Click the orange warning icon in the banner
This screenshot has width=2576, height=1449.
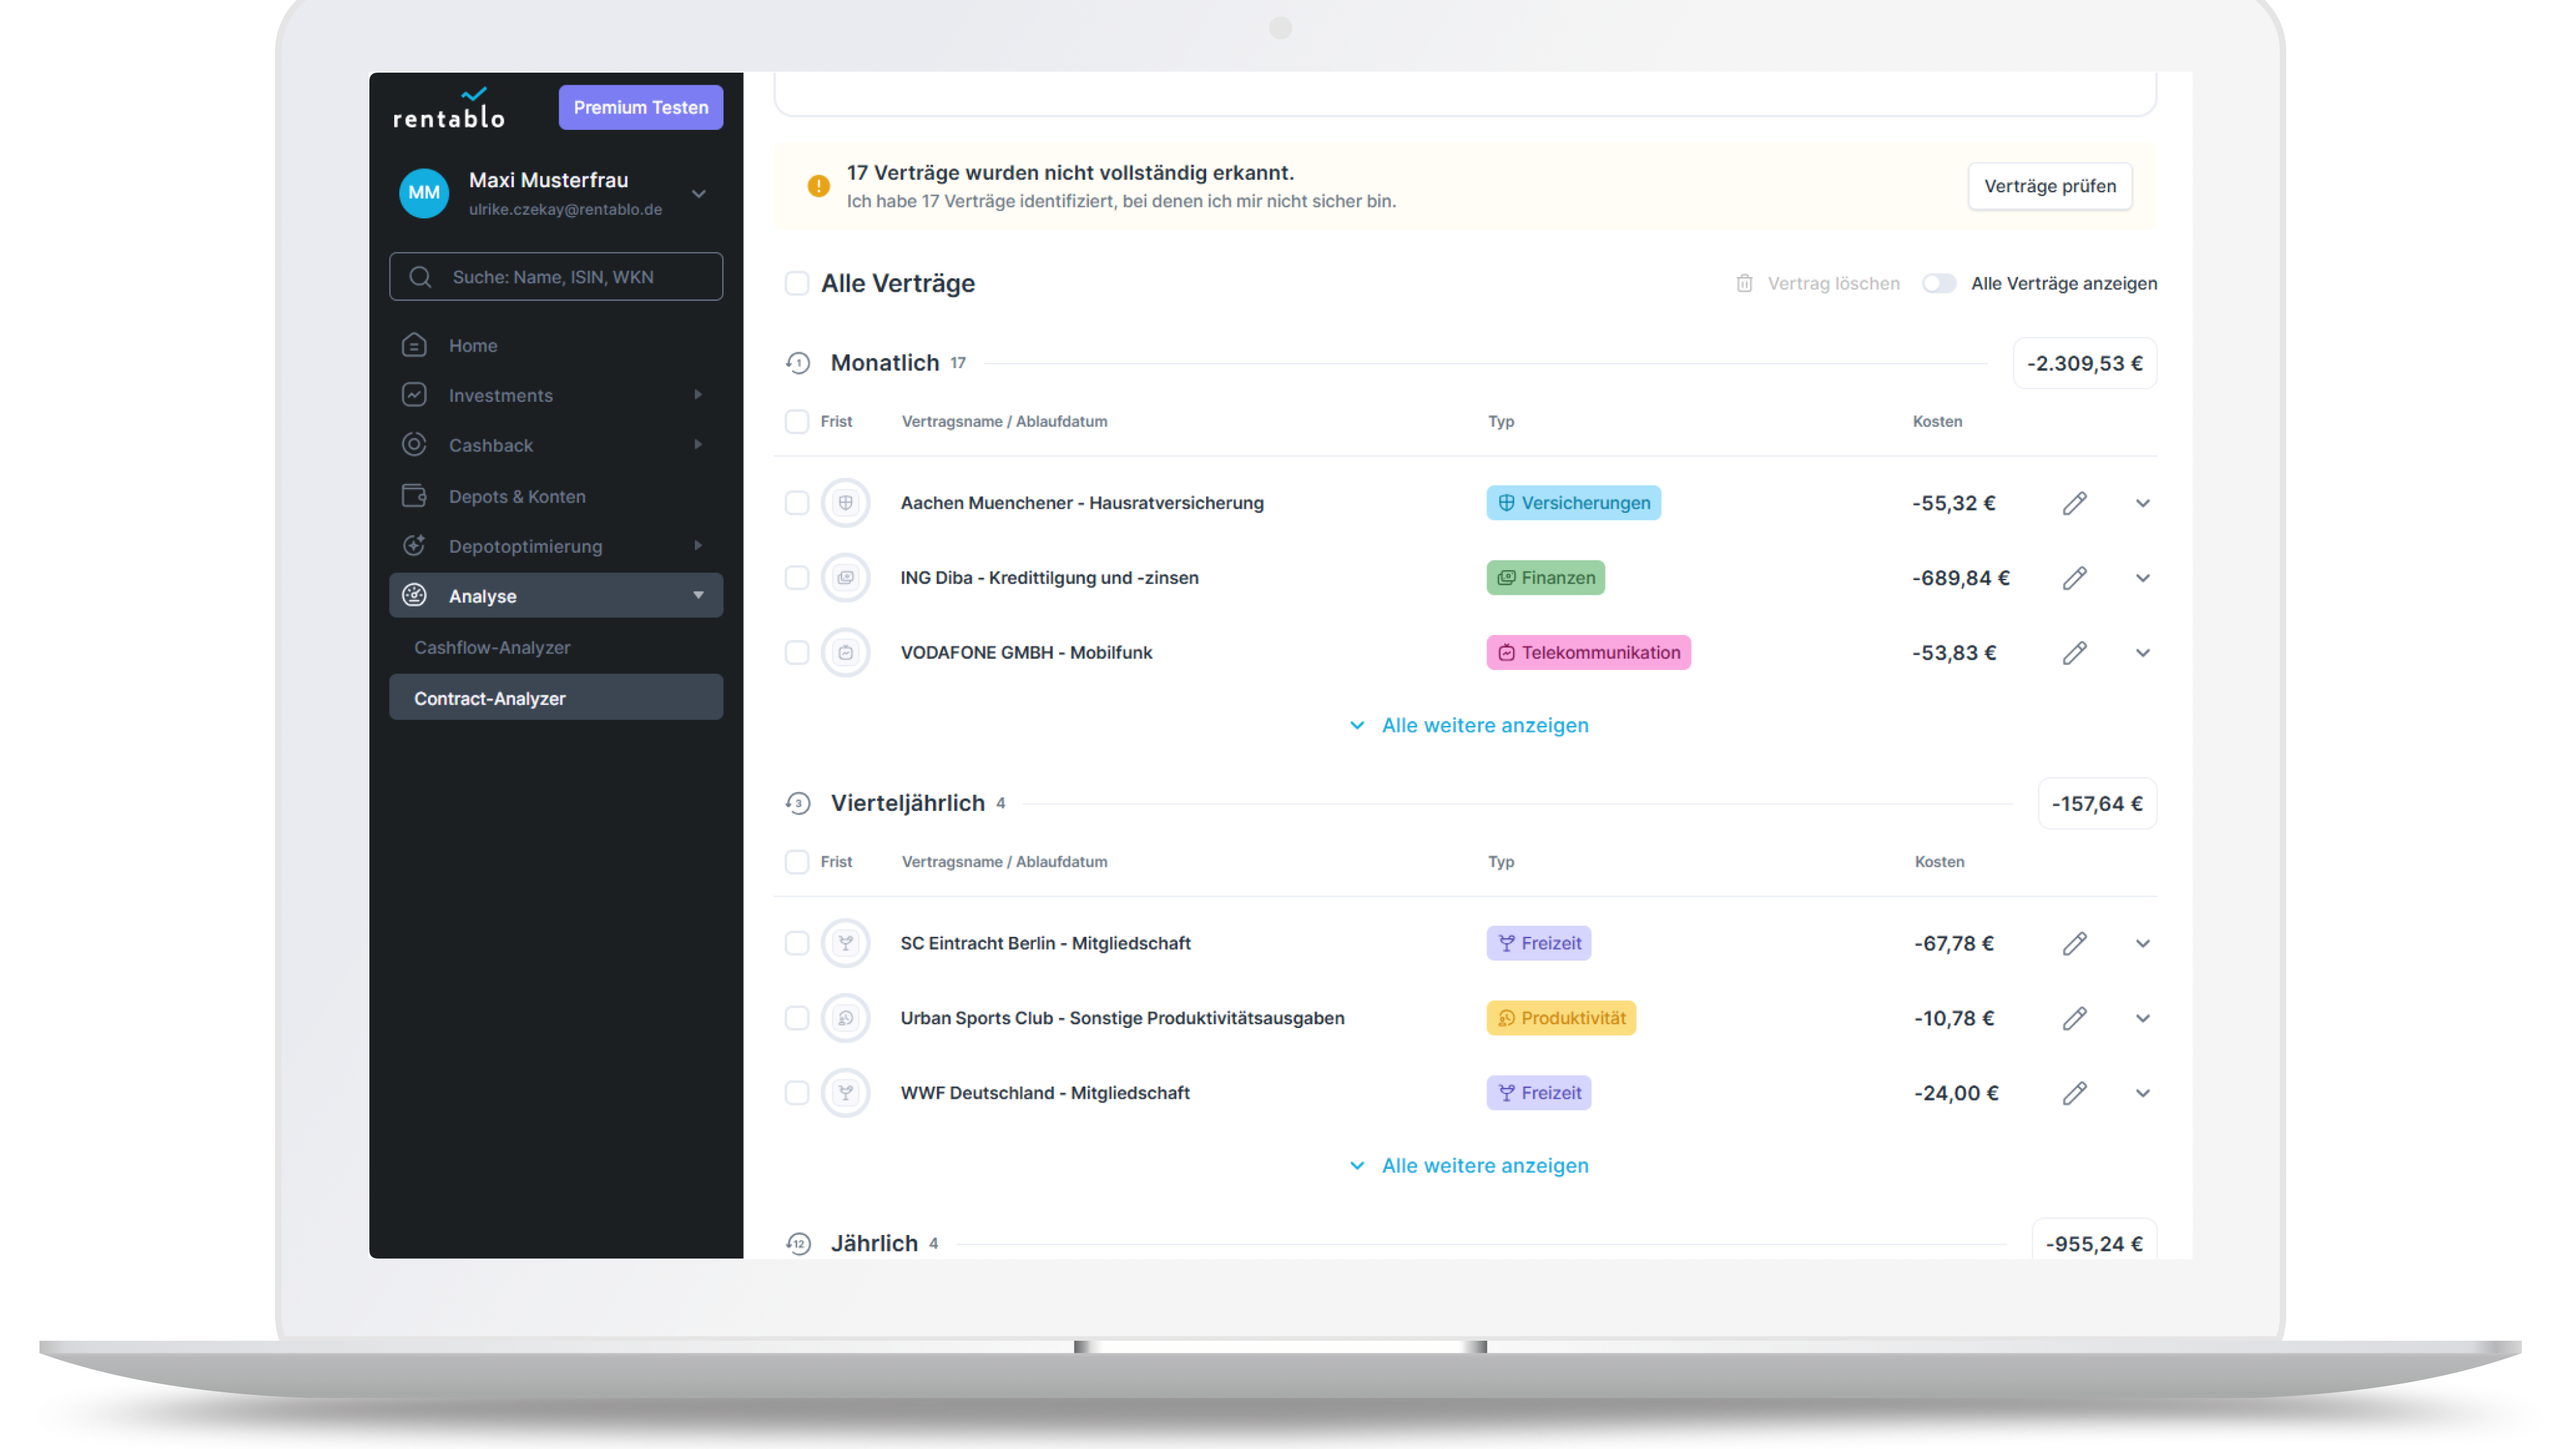818,186
